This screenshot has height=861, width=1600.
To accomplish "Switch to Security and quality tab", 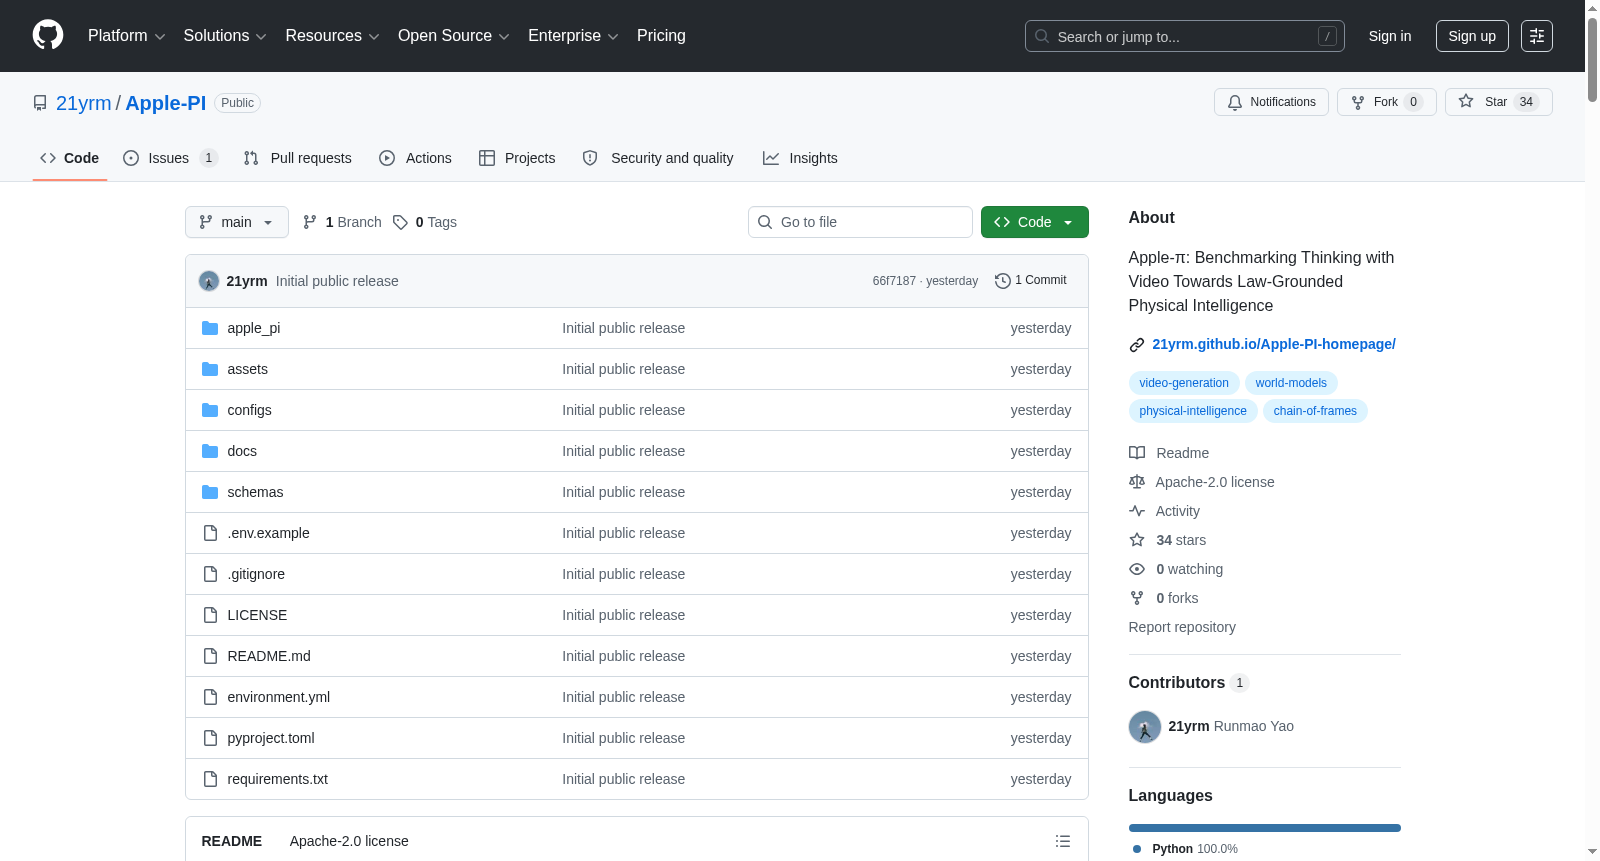I will (658, 158).
